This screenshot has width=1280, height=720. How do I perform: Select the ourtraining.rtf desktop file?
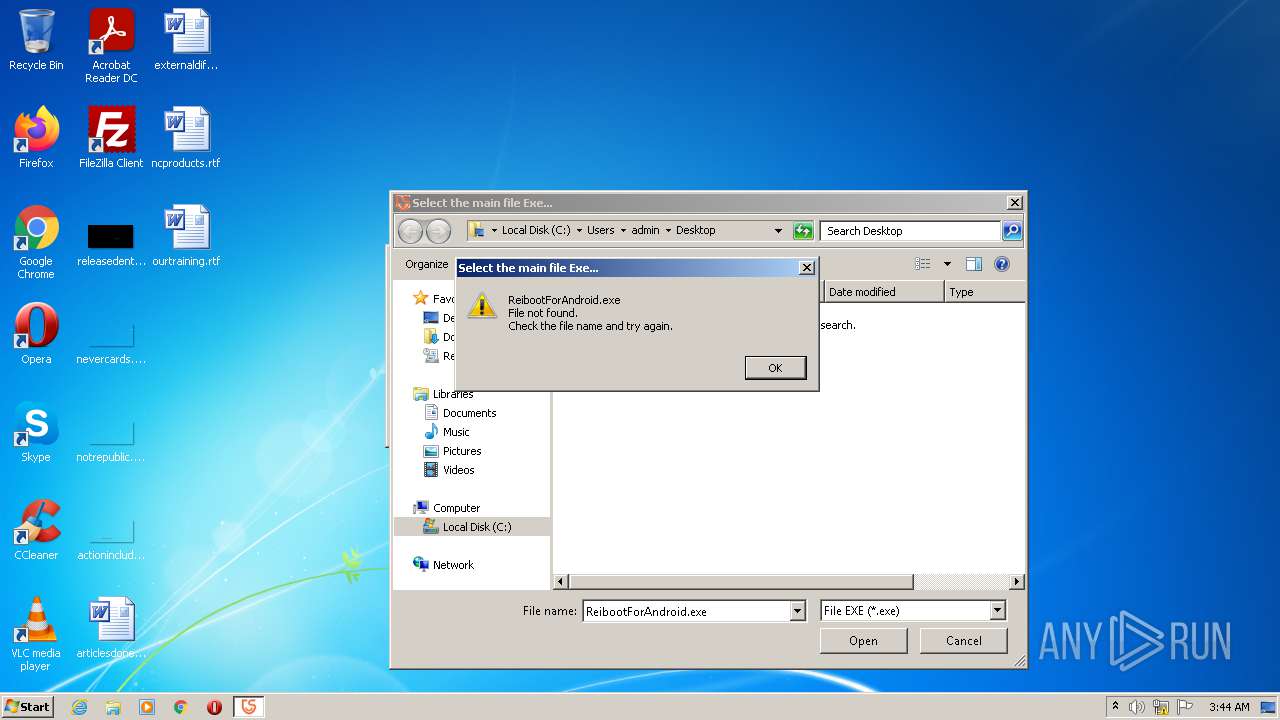tap(186, 236)
